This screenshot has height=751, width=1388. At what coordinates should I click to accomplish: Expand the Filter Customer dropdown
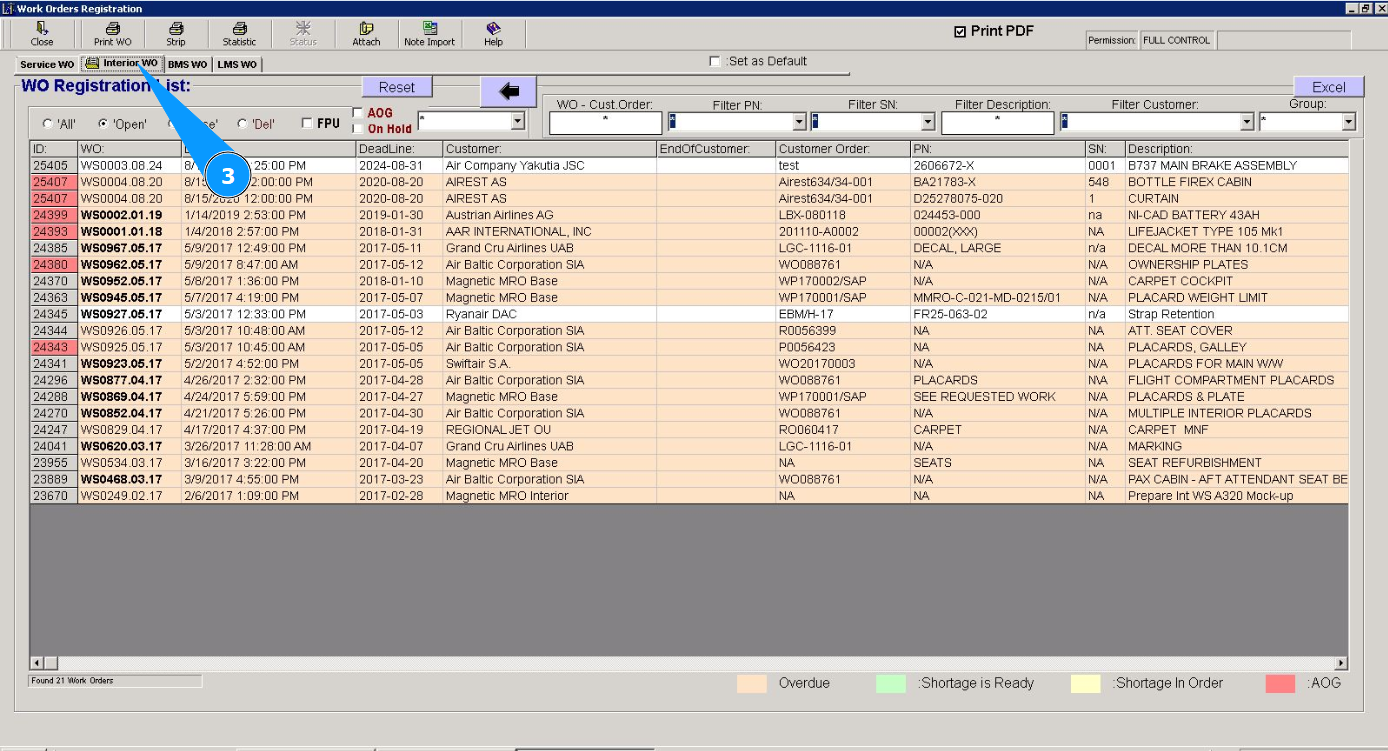1247,122
